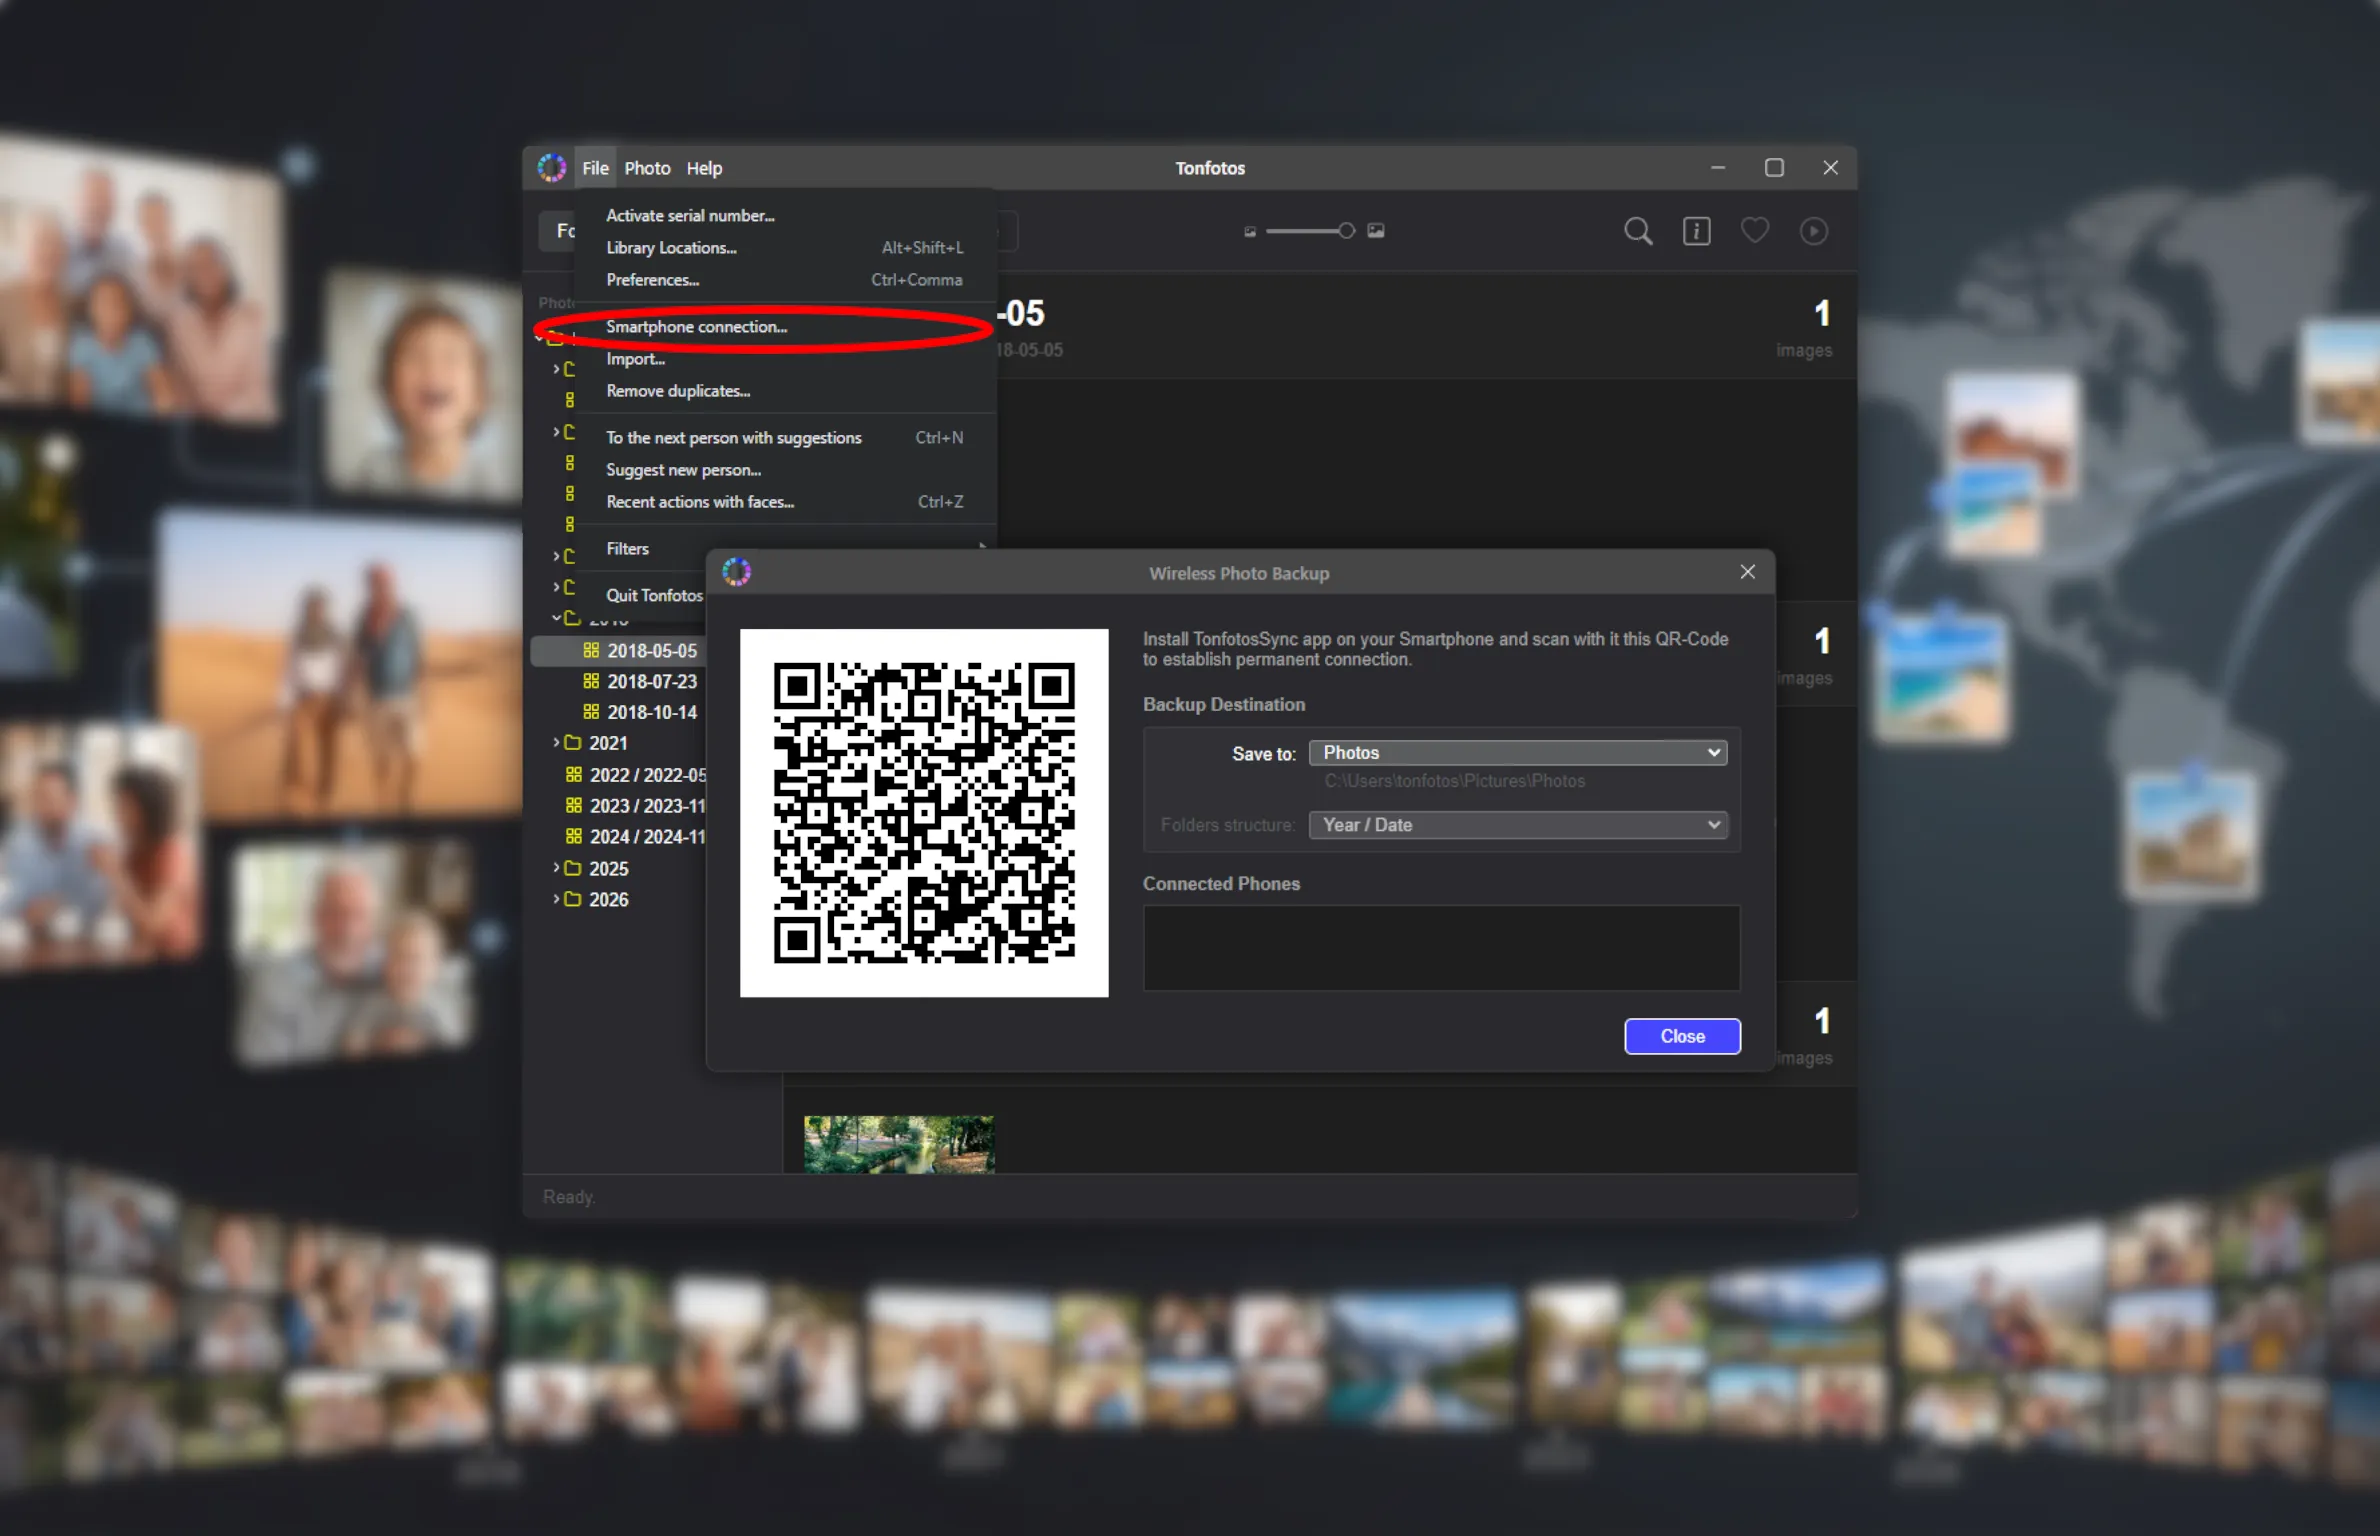The width and height of the screenshot is (2380, 1536).
Task: Expand the 2021 folder chevron
Action: (x=556, y=742)
